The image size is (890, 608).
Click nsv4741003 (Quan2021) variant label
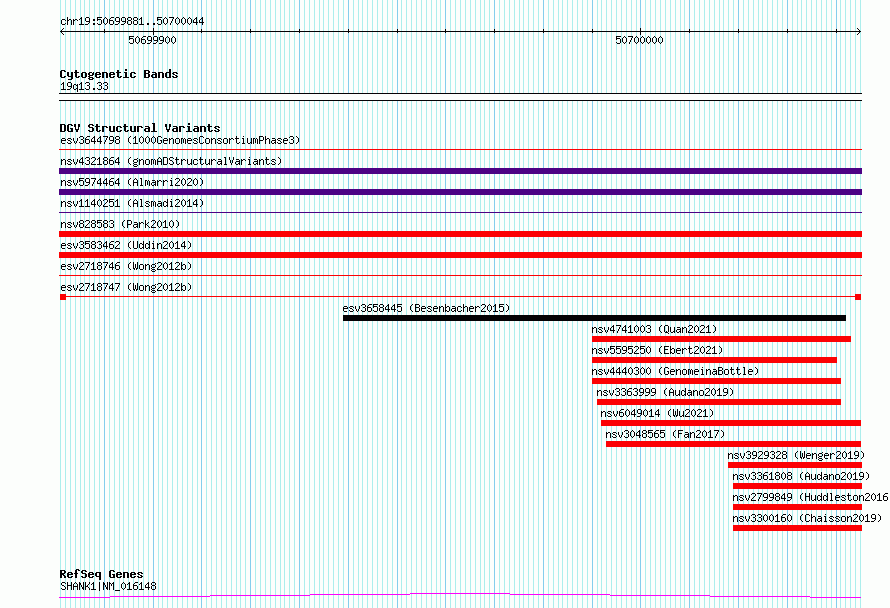(x=654, y=329)
